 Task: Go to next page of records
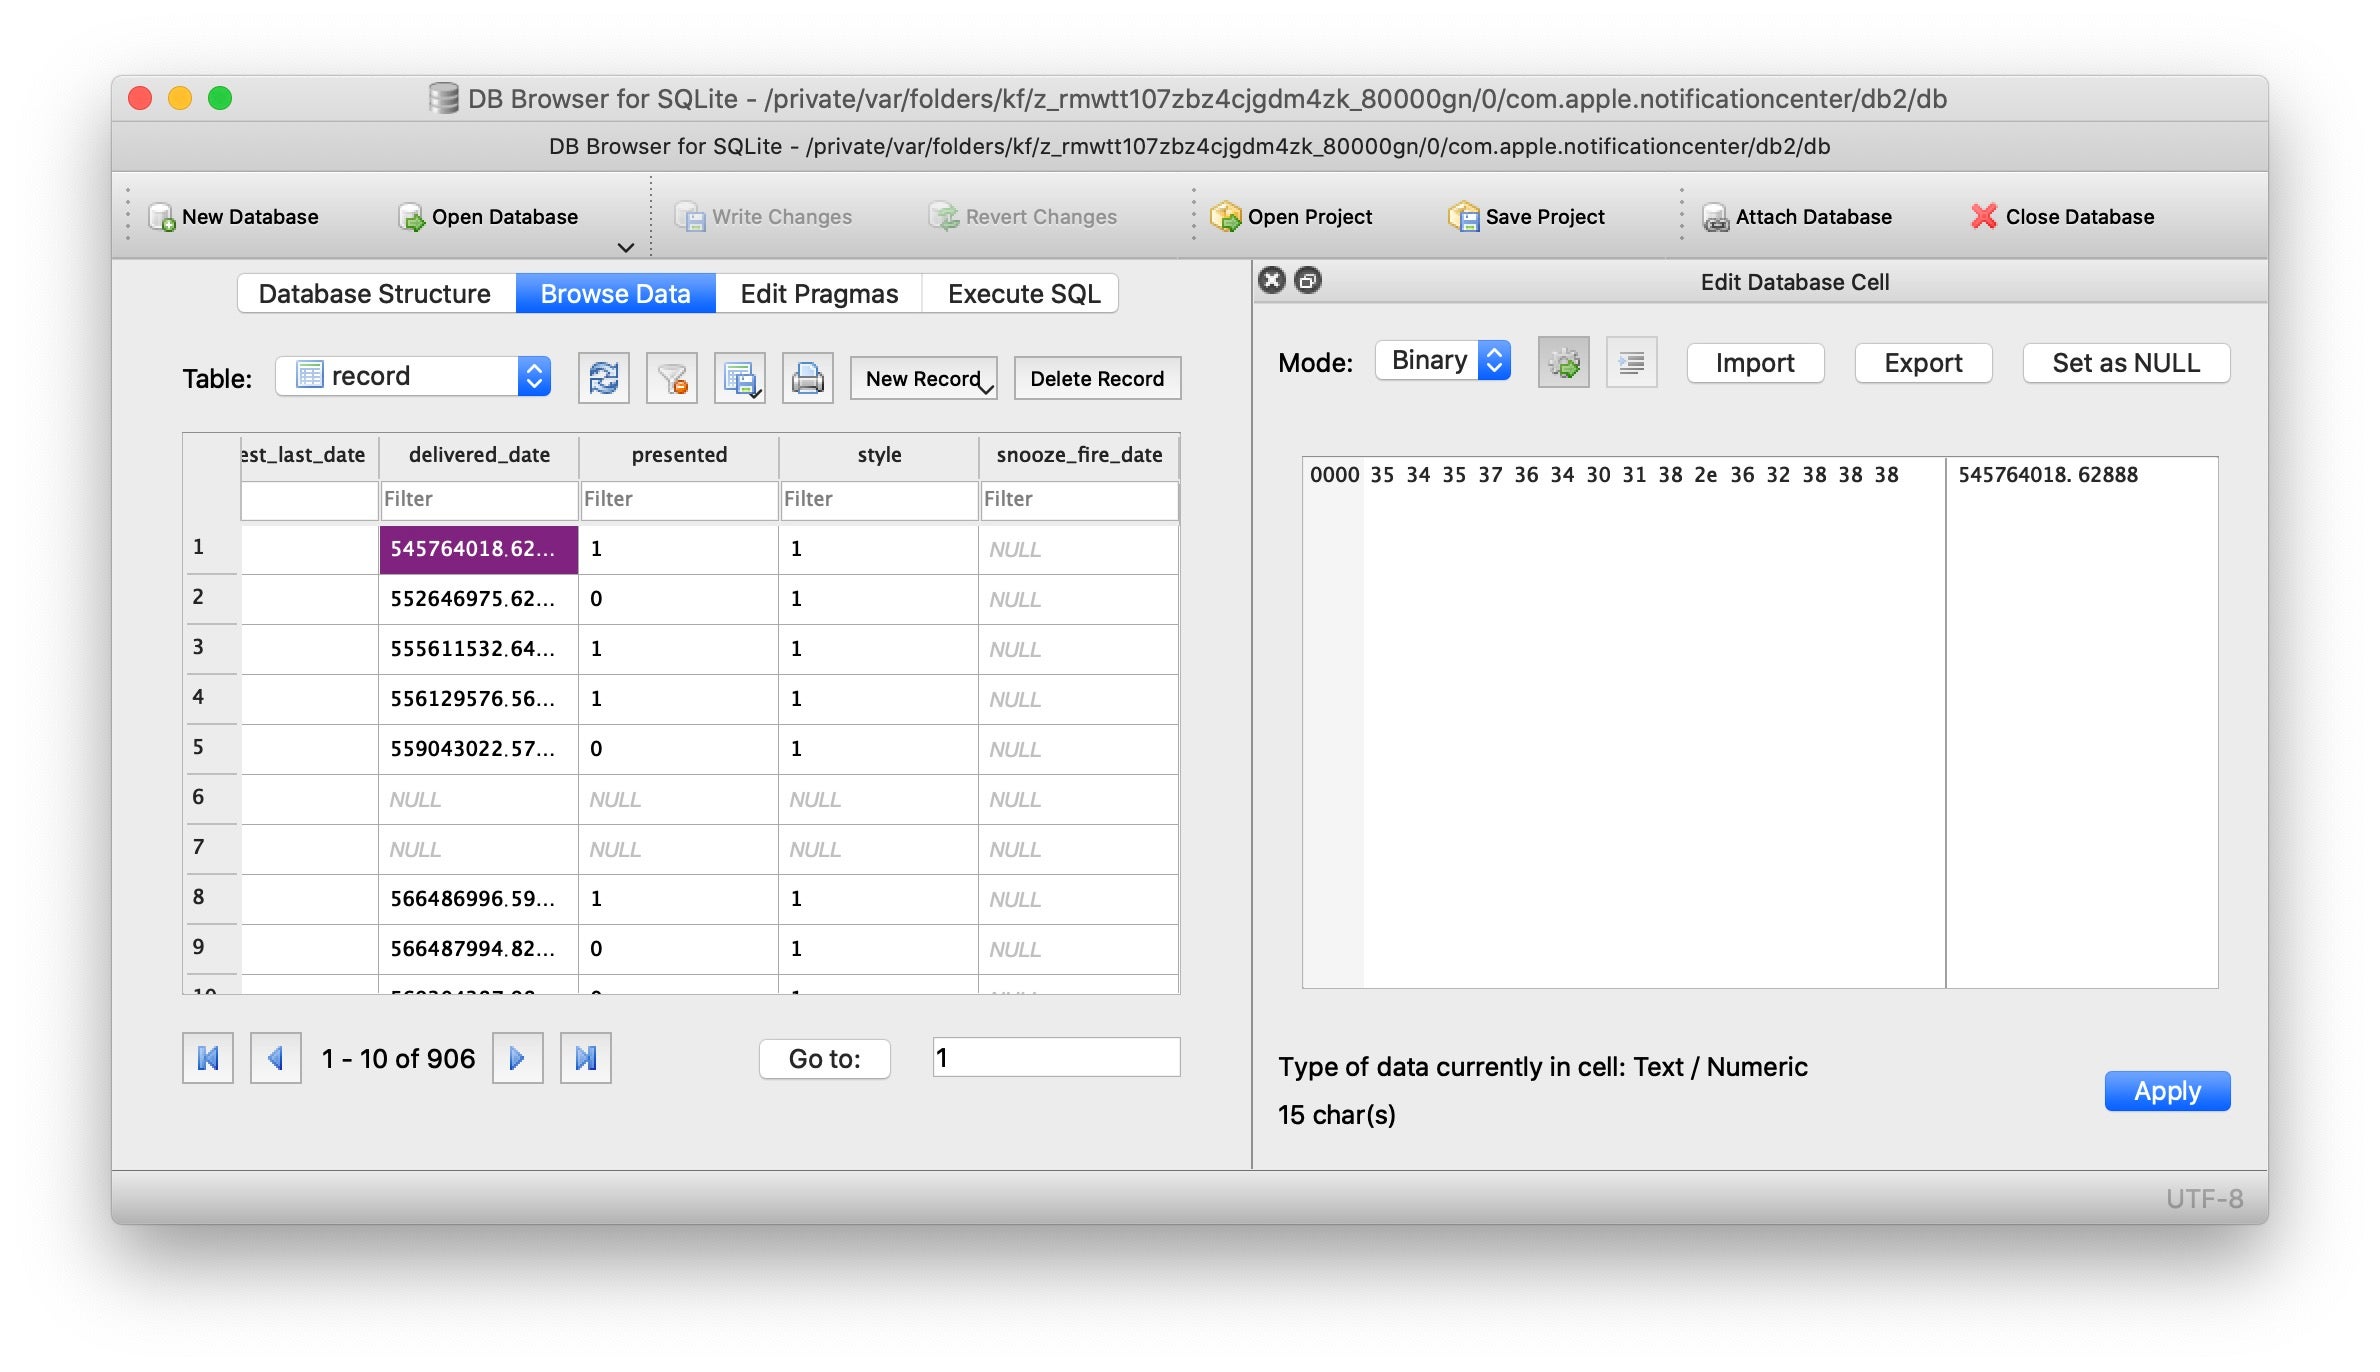[x=517, y=1058]
